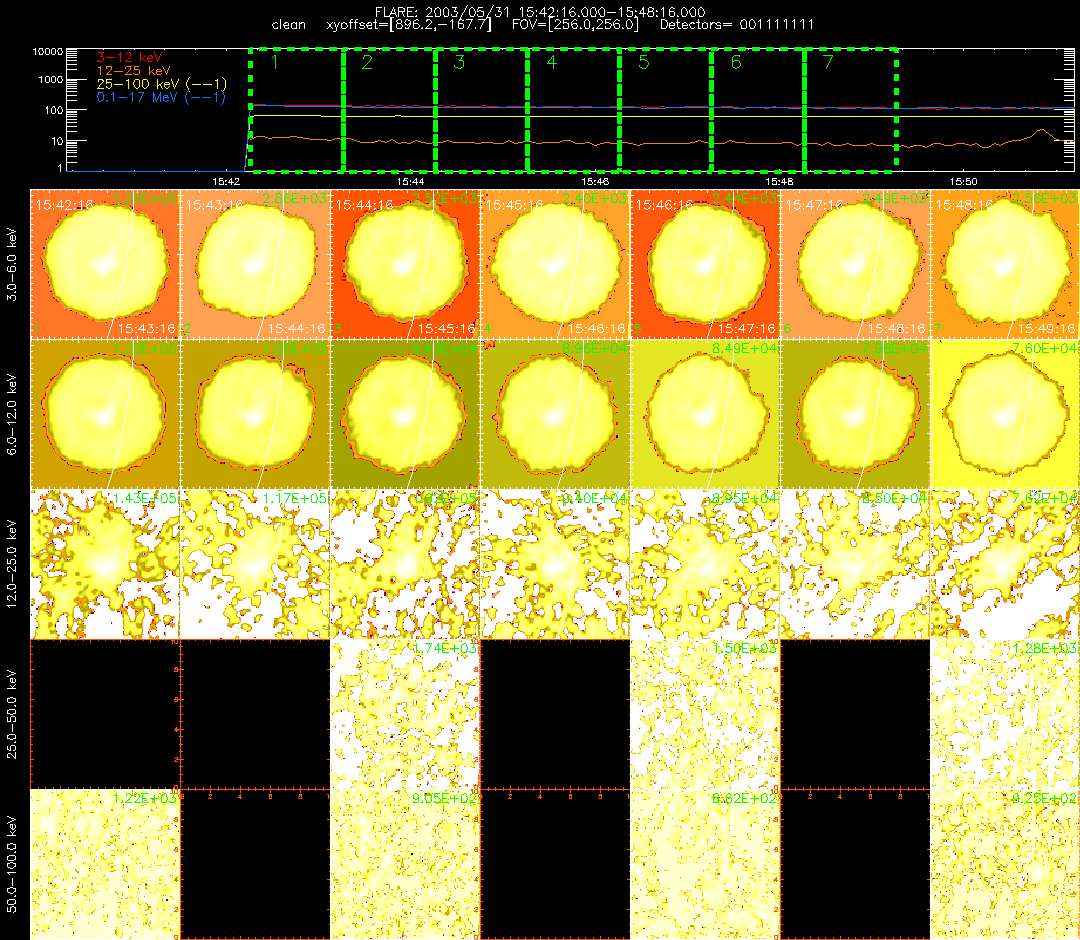This screenshot has width=1080, height=940.
Task: Select the 3.0-6.0 keV image starting 15:45:16
Action: [x=555, y=264]
